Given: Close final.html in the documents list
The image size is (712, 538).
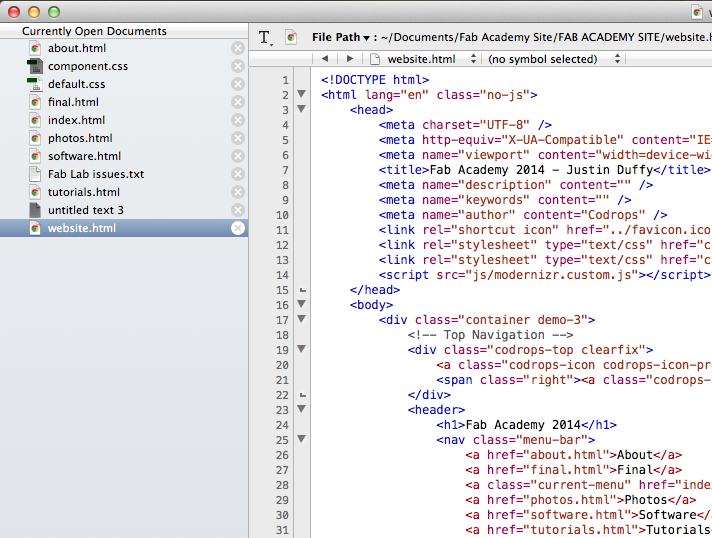Looking at the screenshot, I should pos(237,102).
